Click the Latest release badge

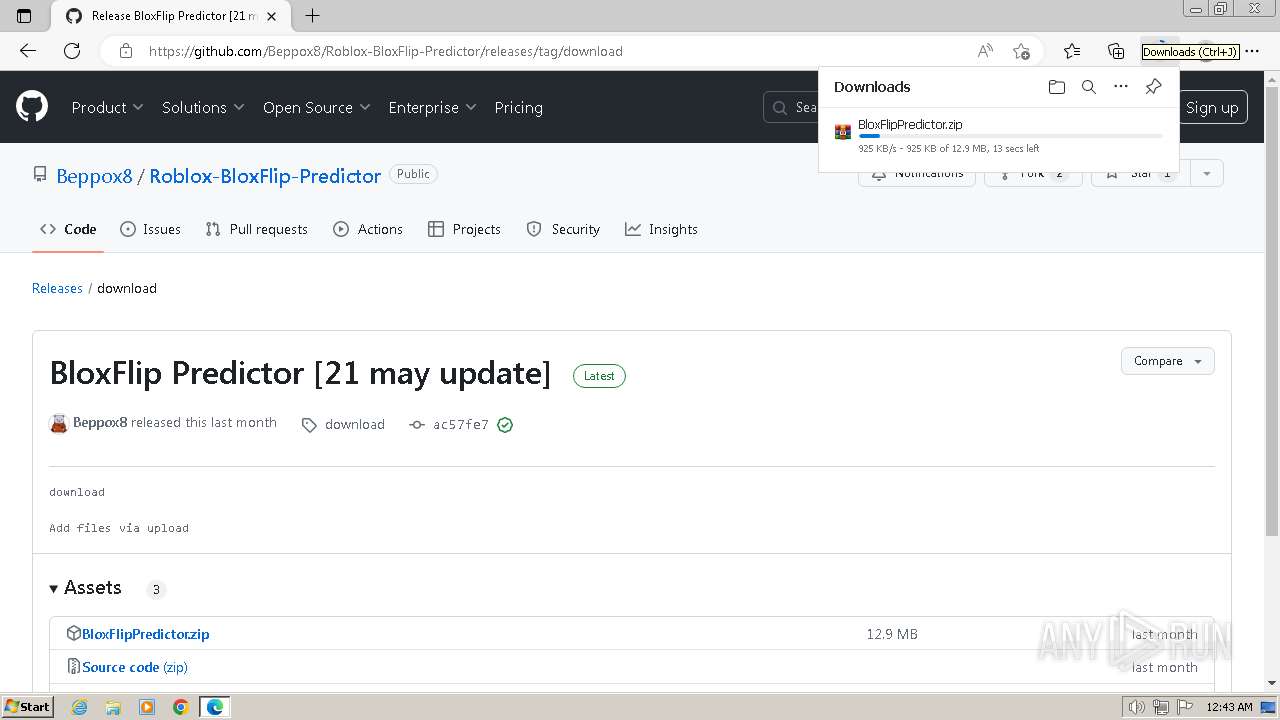click(x=599, y=376)
